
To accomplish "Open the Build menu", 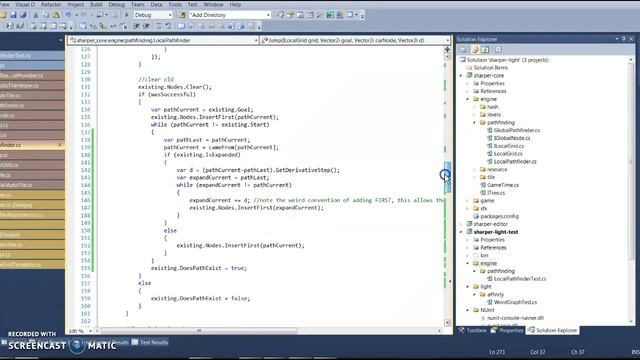I will point(96,4).
